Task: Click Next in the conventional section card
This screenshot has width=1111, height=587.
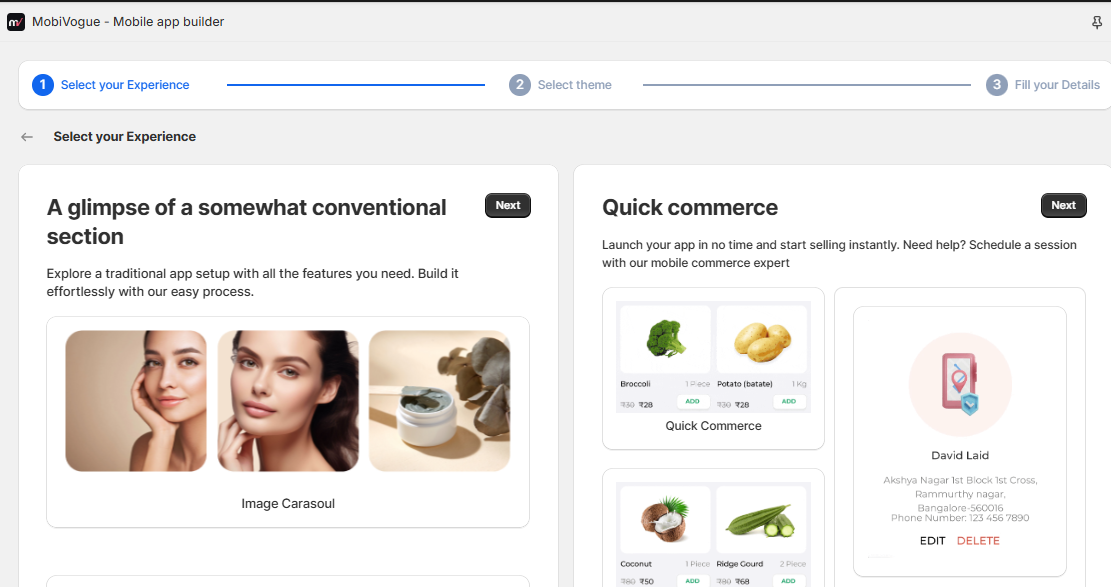Action: point(507,206)
